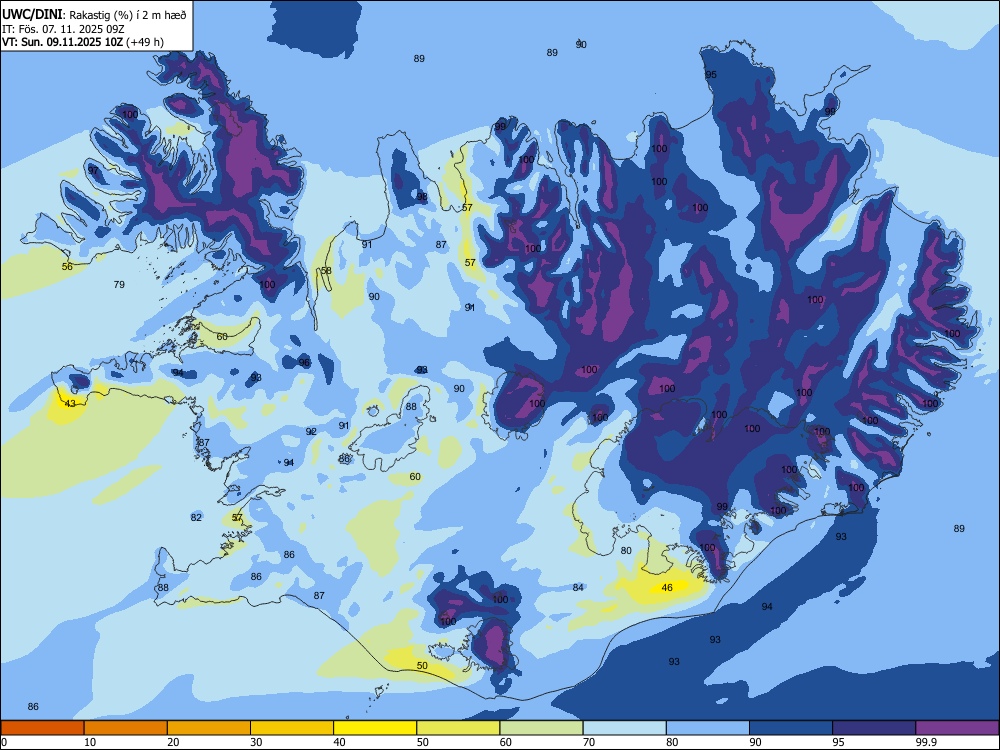Screen dimensions: 1000x750
Task: Click the map humidity value '92'
Action: click(x=311, y=432)
